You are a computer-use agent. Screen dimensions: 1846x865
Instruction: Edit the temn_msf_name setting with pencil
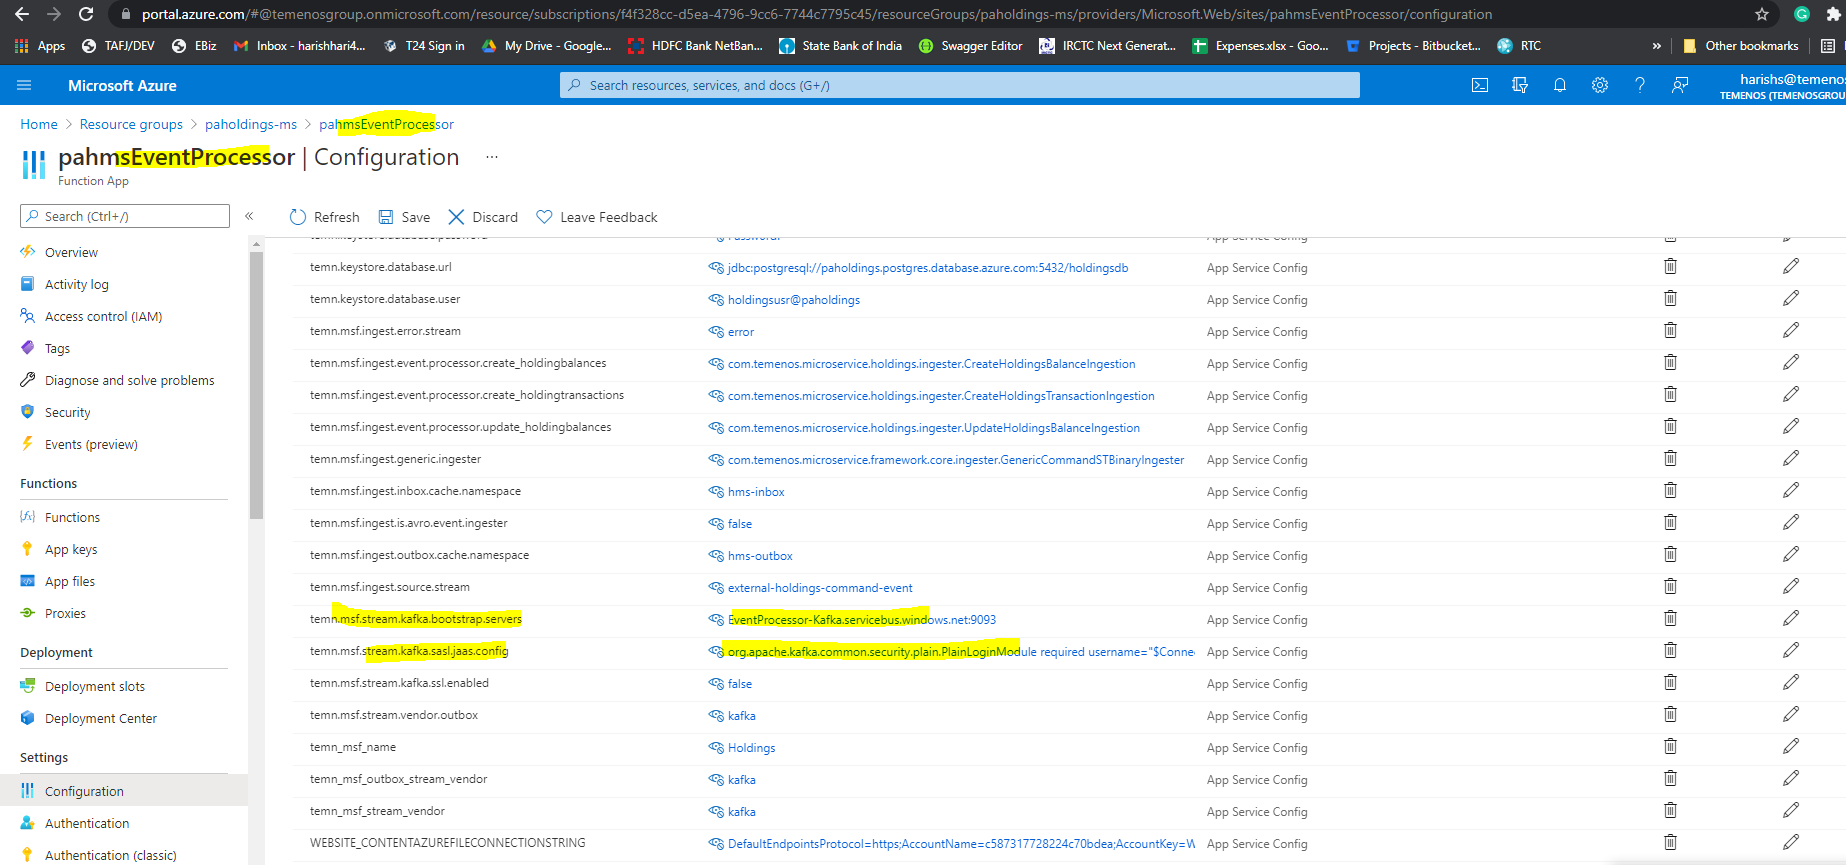(1790, 747)
